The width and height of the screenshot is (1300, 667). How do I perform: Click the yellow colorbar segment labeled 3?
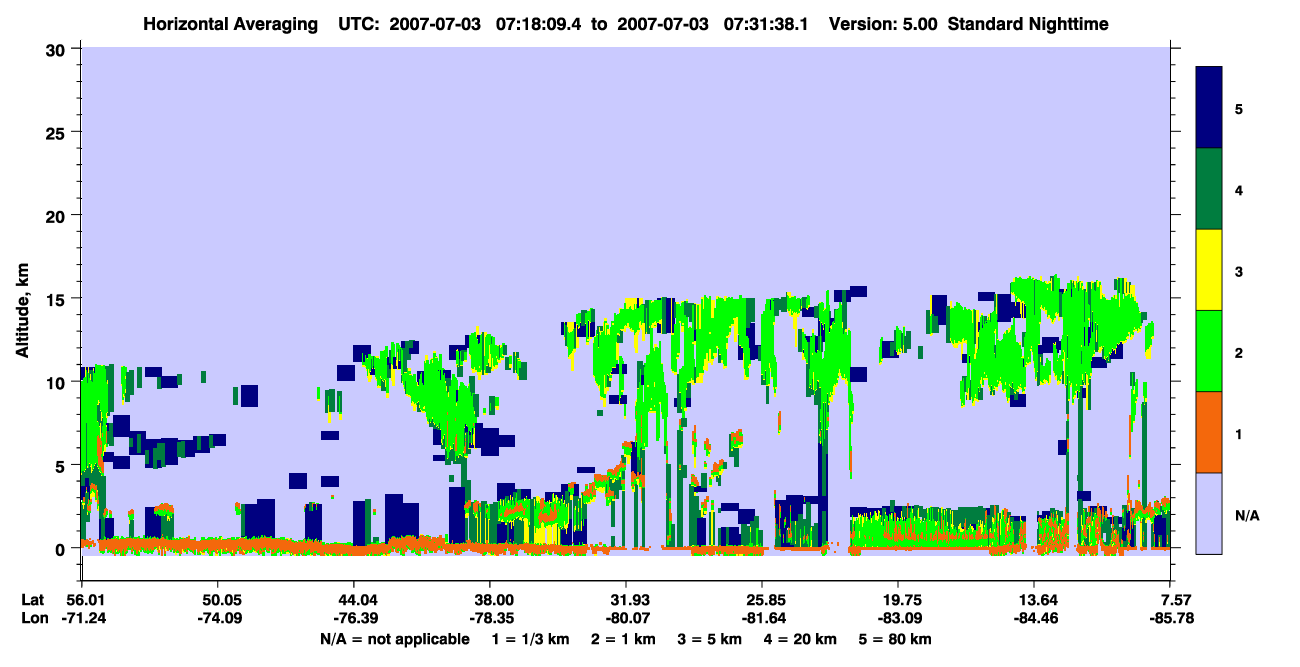(1209, 270)
